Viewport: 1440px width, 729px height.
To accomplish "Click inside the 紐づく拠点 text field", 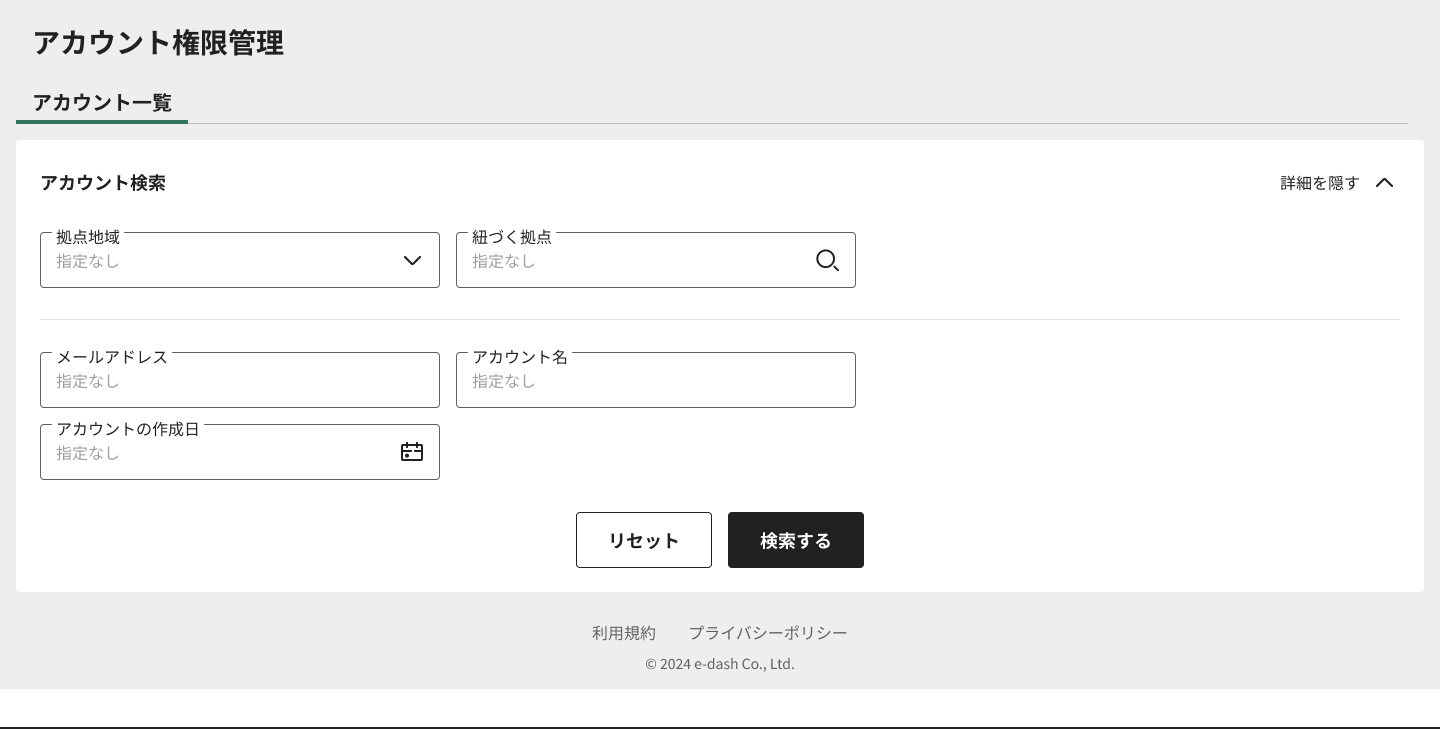I will tap(630, 261).
